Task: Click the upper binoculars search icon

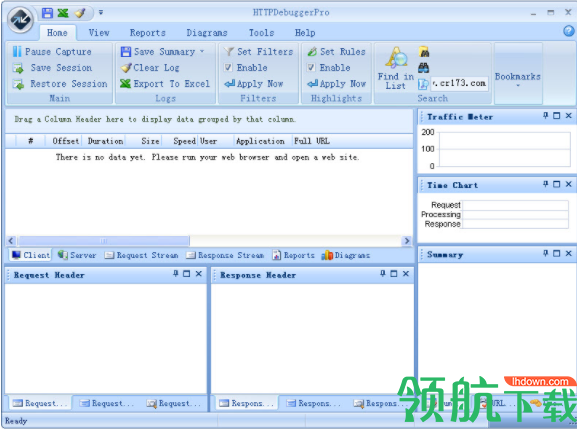Action: point(424,52)
